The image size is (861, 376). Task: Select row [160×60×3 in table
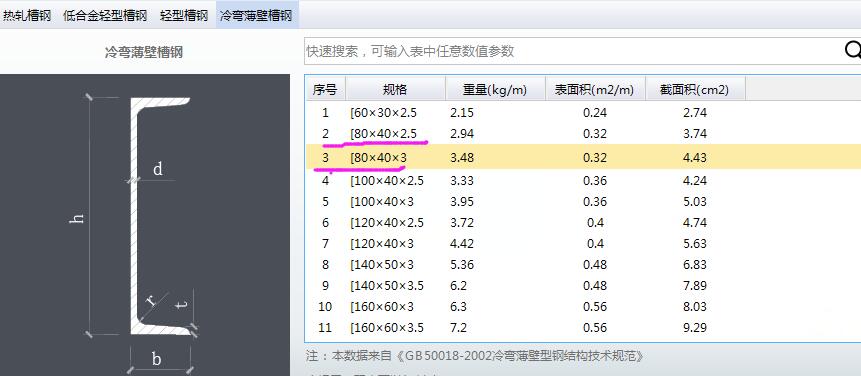[x=583, y=306]
